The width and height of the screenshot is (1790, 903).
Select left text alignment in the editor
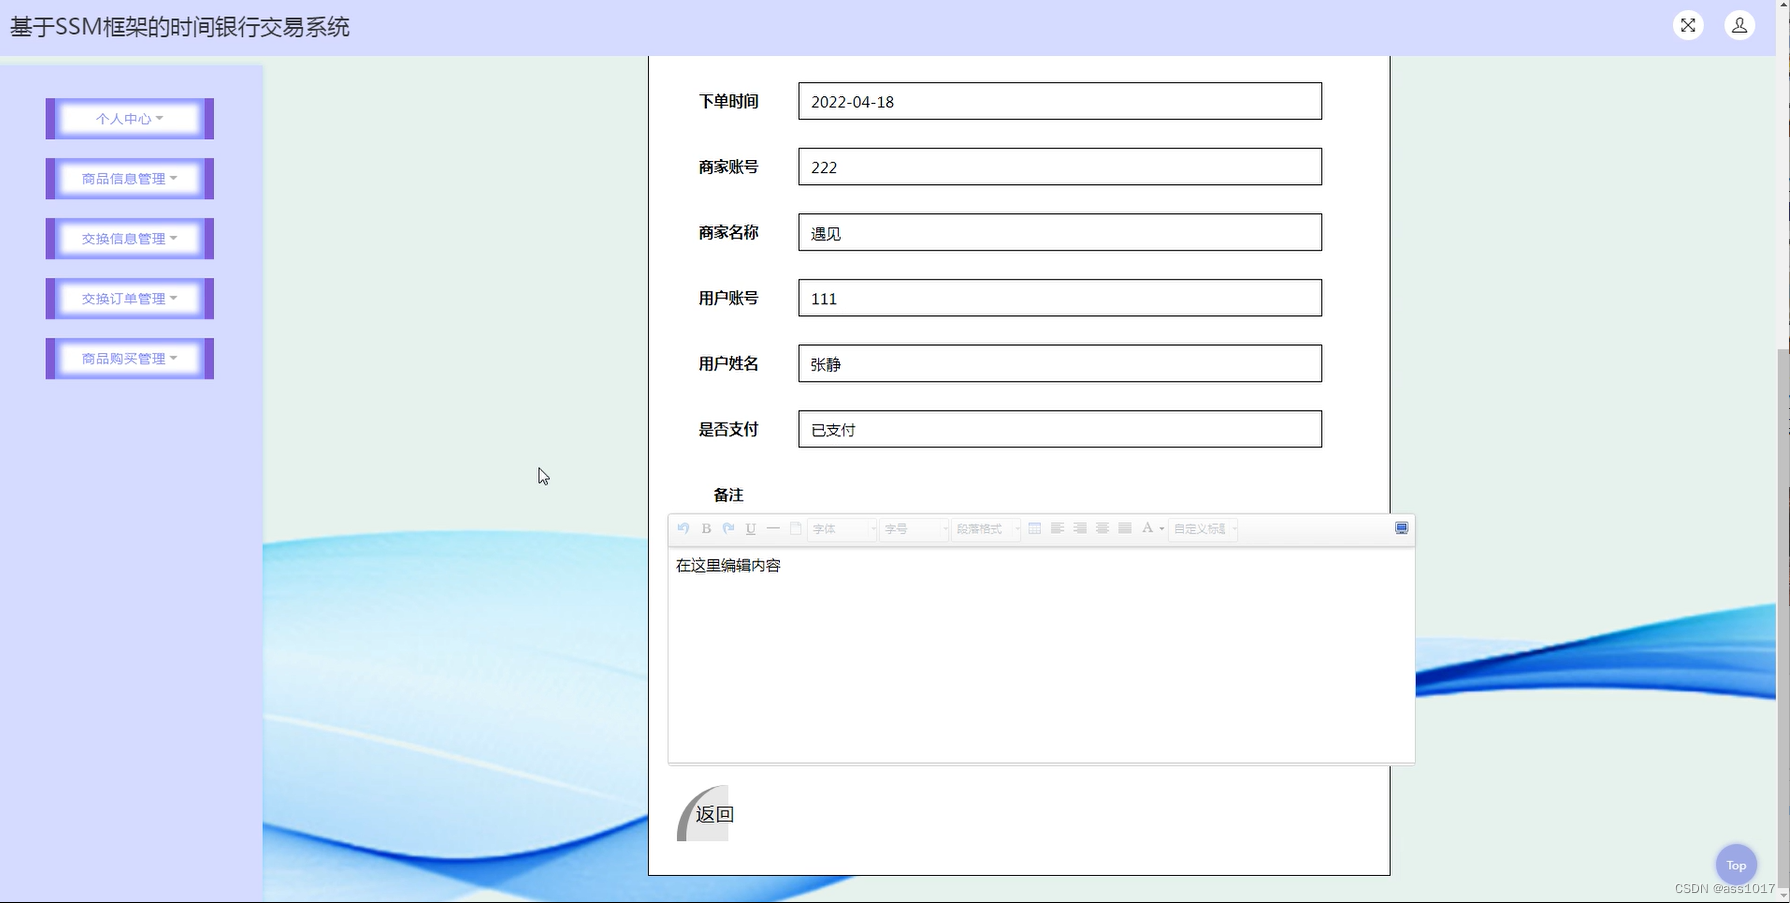pos(1057,528)
